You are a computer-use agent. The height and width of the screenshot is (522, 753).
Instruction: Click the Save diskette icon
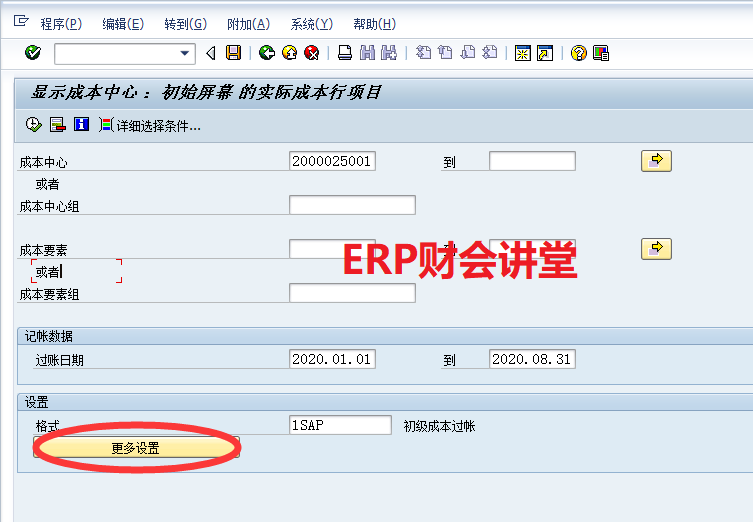click(x=233, y=53)
